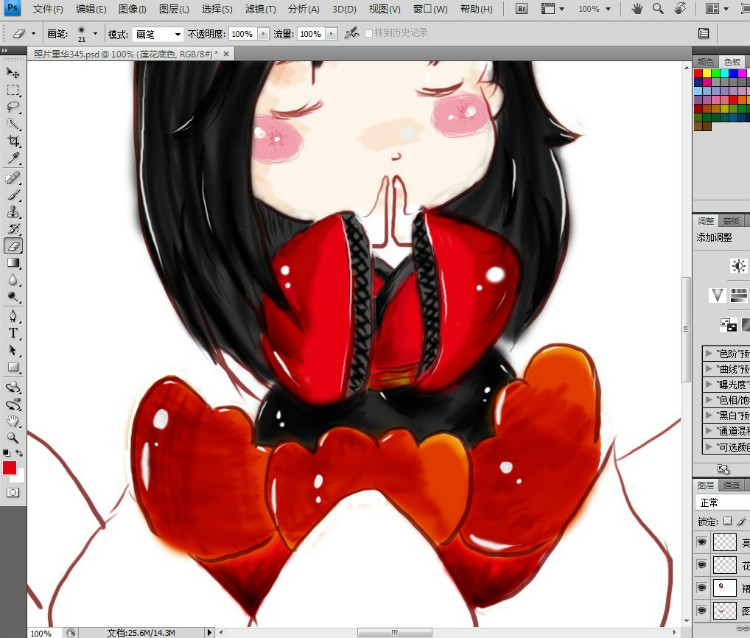The width and height of the screenshot is (750, 638).
Task: Enable airbrush mode in options bar
Action: 352,33
